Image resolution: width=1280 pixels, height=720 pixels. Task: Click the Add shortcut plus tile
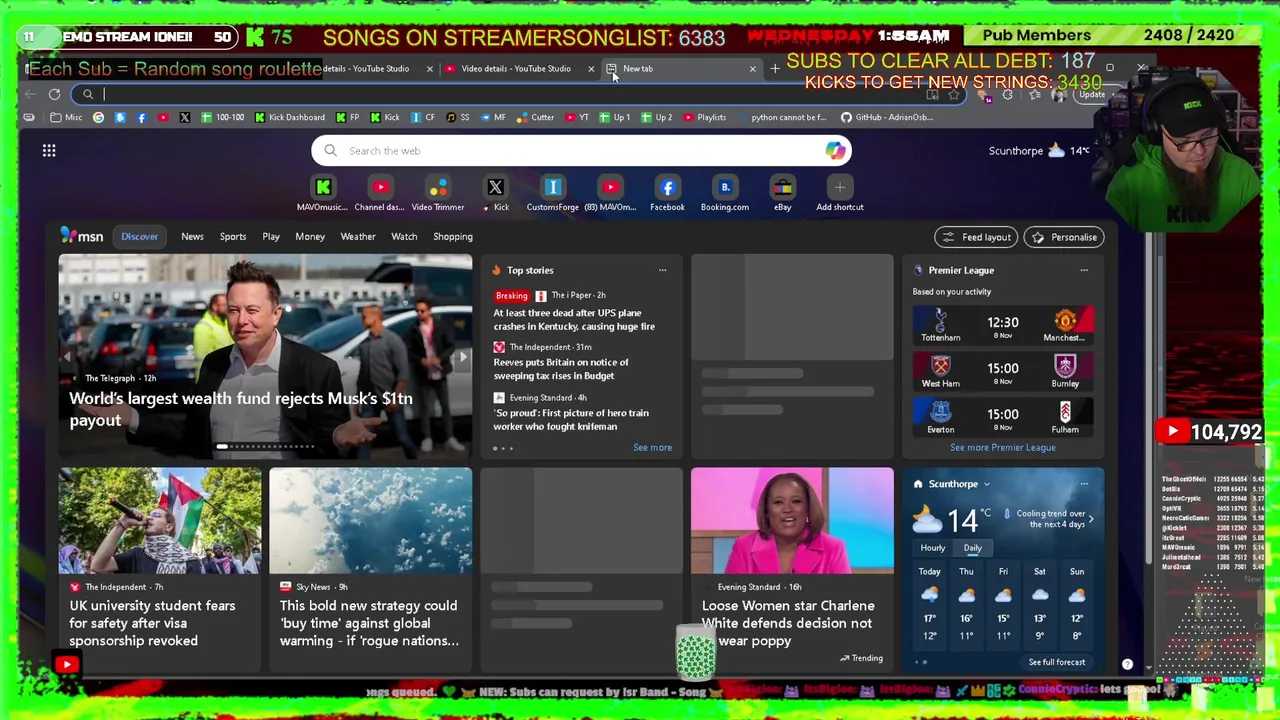(840, 194)
